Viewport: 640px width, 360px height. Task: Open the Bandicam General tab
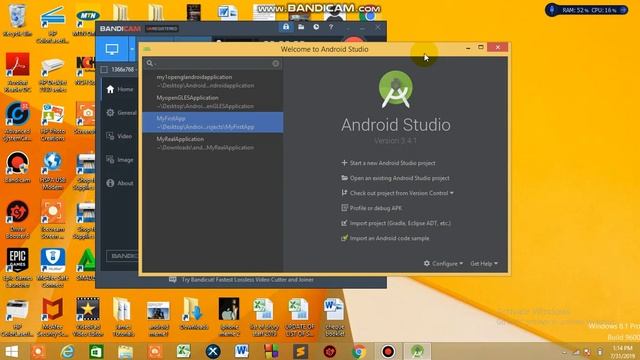pyautogui.click(x=120, y=113)
